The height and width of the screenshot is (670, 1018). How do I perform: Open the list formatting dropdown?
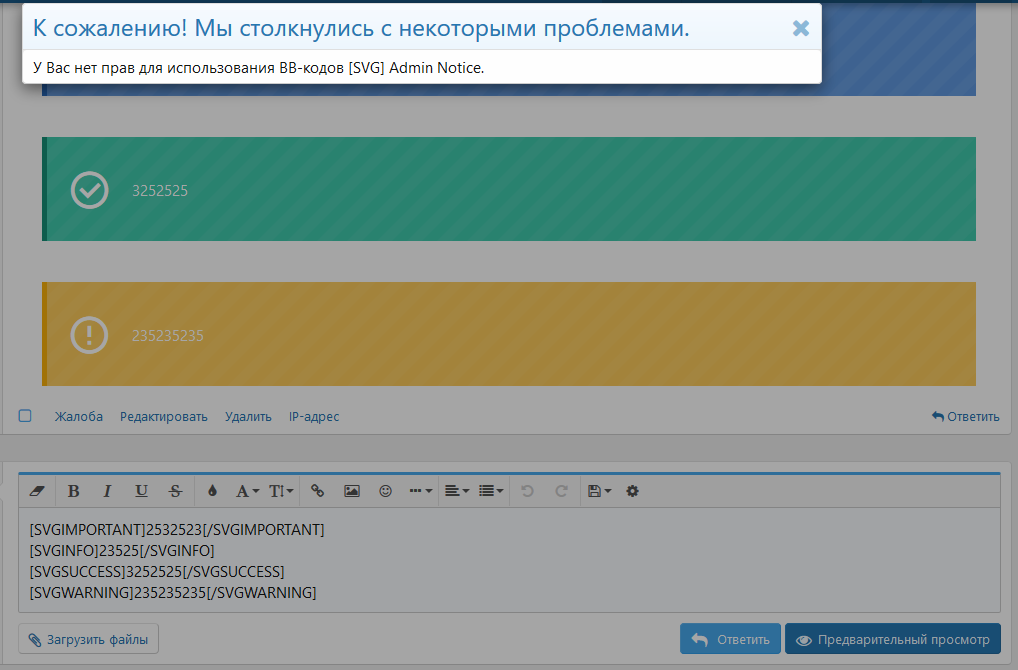click(489, 491)
